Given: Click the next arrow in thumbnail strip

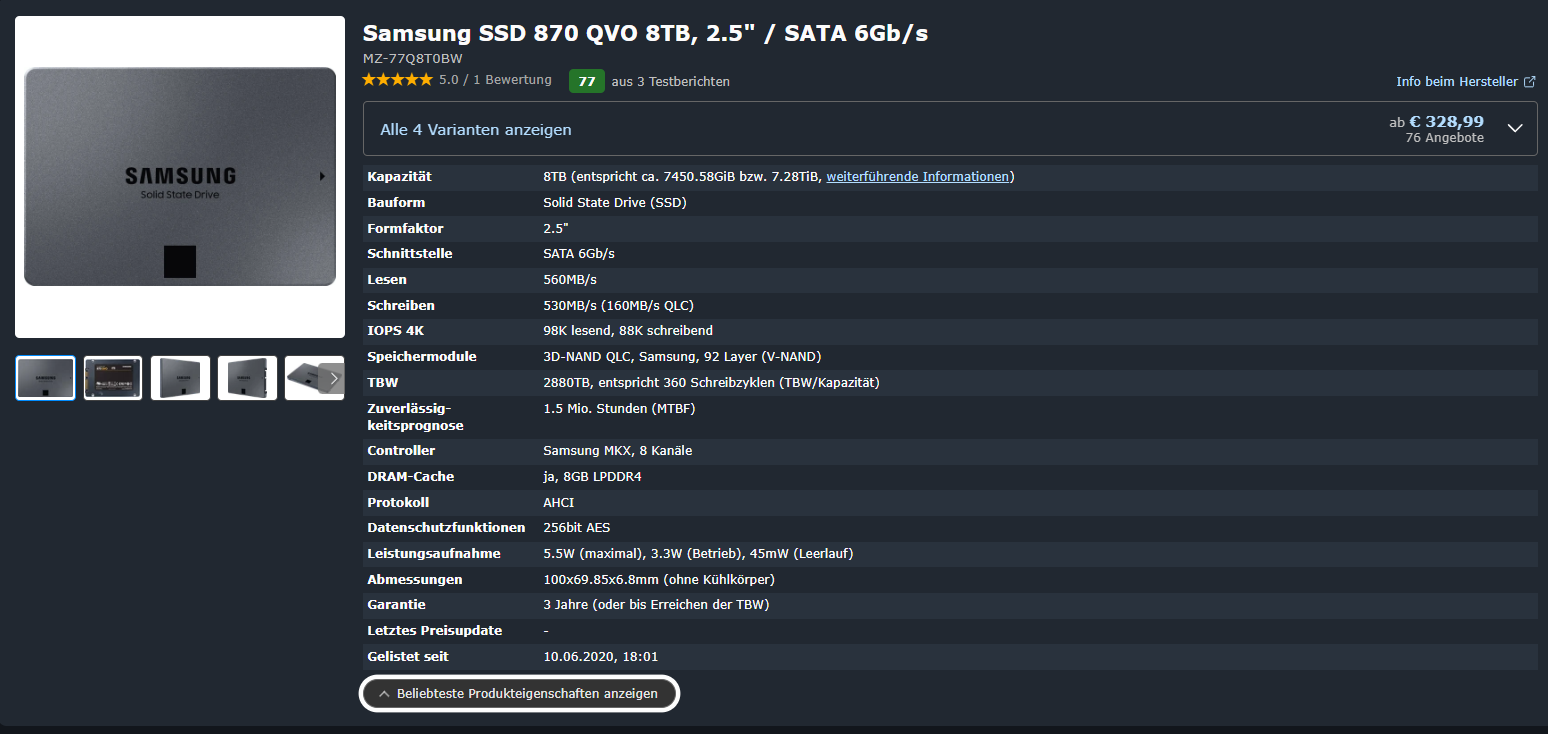Looking at the screenshot, I should click(x=333, y=378).
